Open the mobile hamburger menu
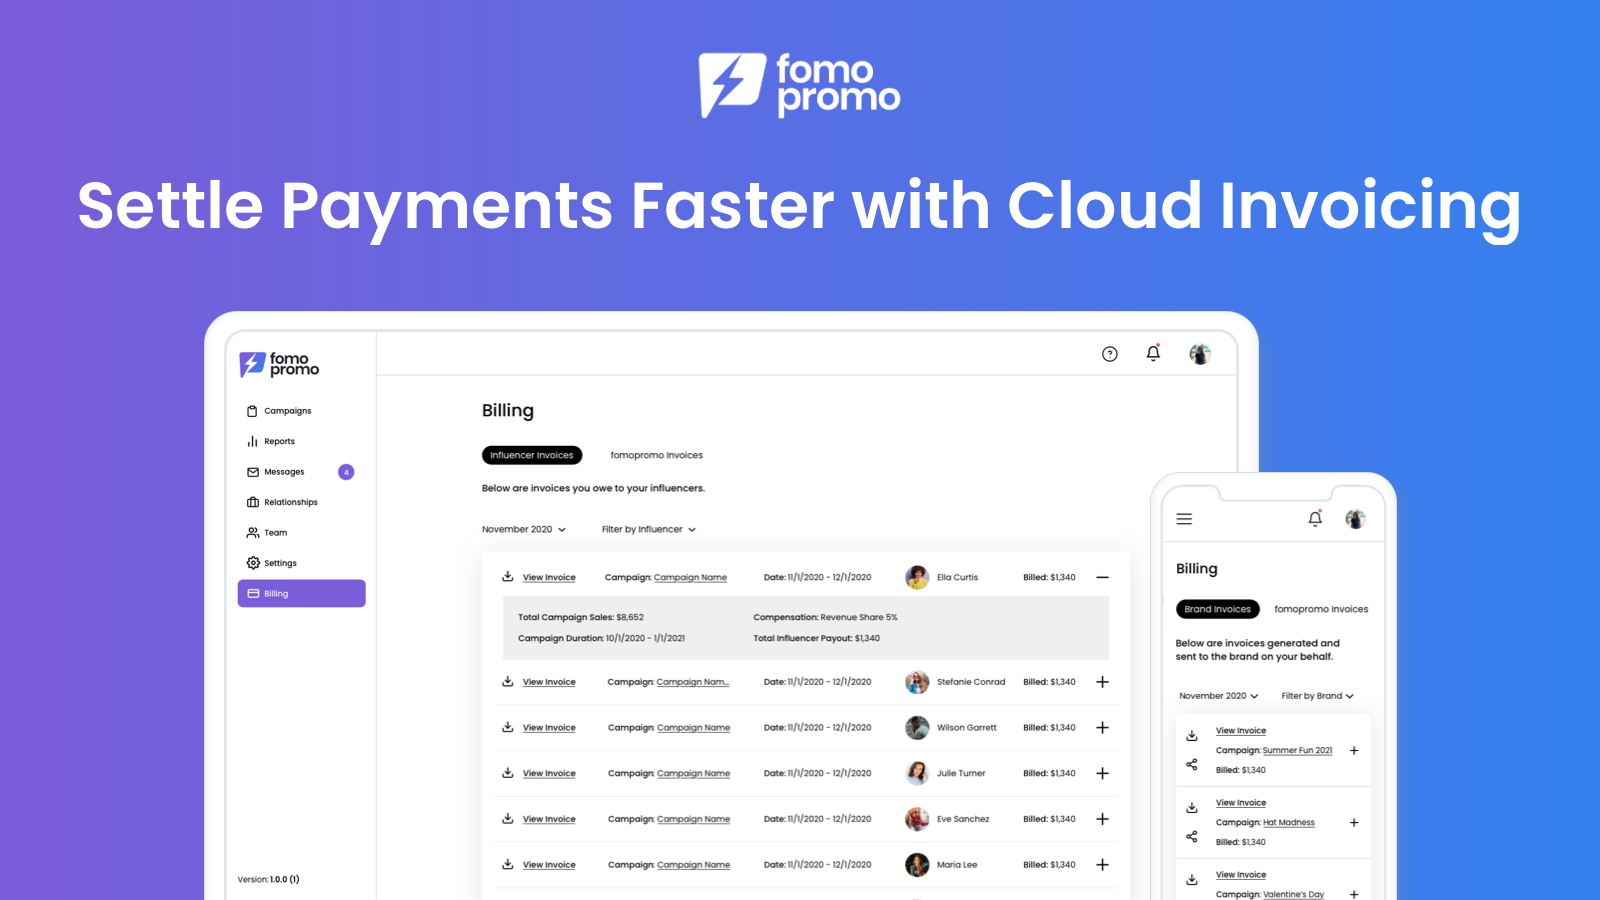The height and width of the screenshot is (900, 1600). (1184, 519)
